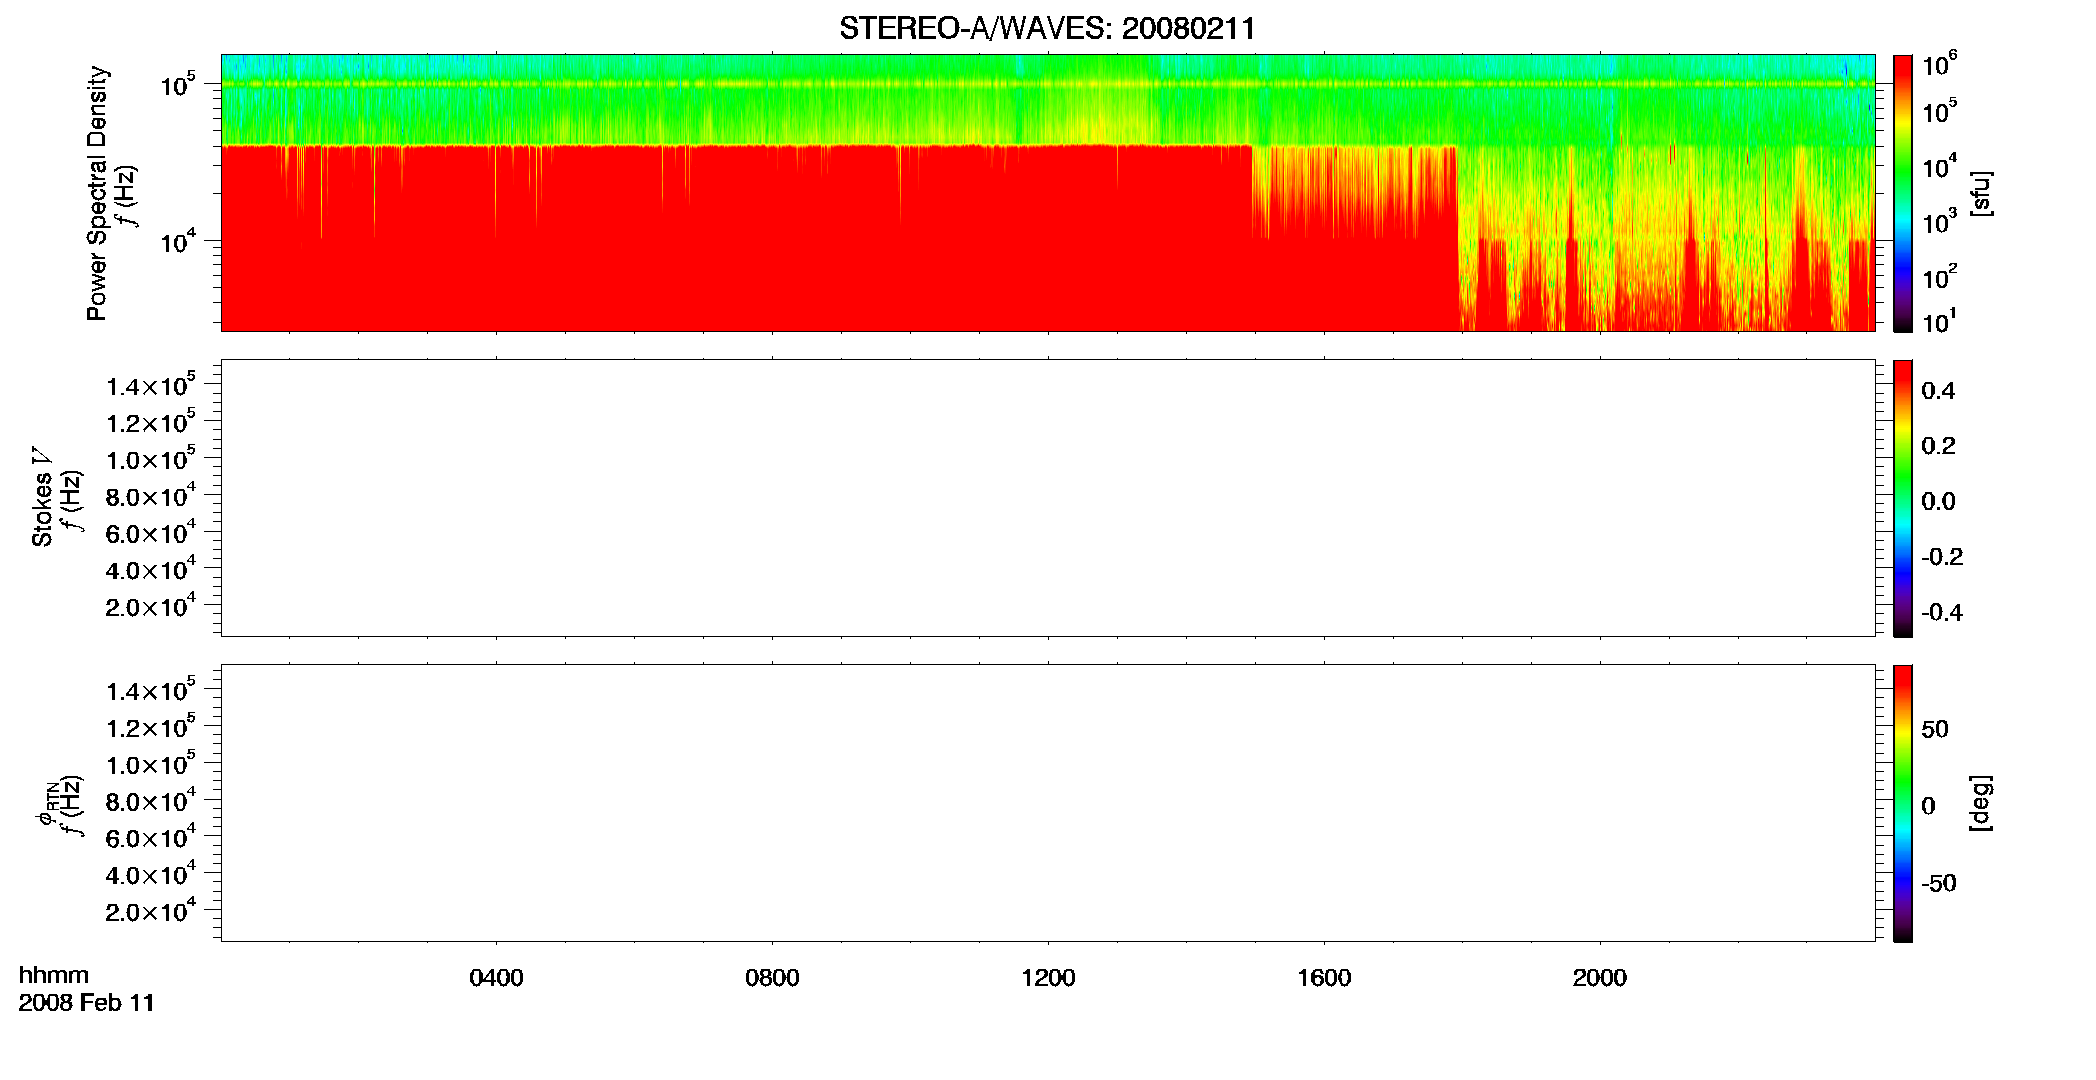Click 6.0×10^4 tick in φRTN panel
The height and width of the screenshot is (1080, 2096).
pyautogui.click(x=151, y=837)
